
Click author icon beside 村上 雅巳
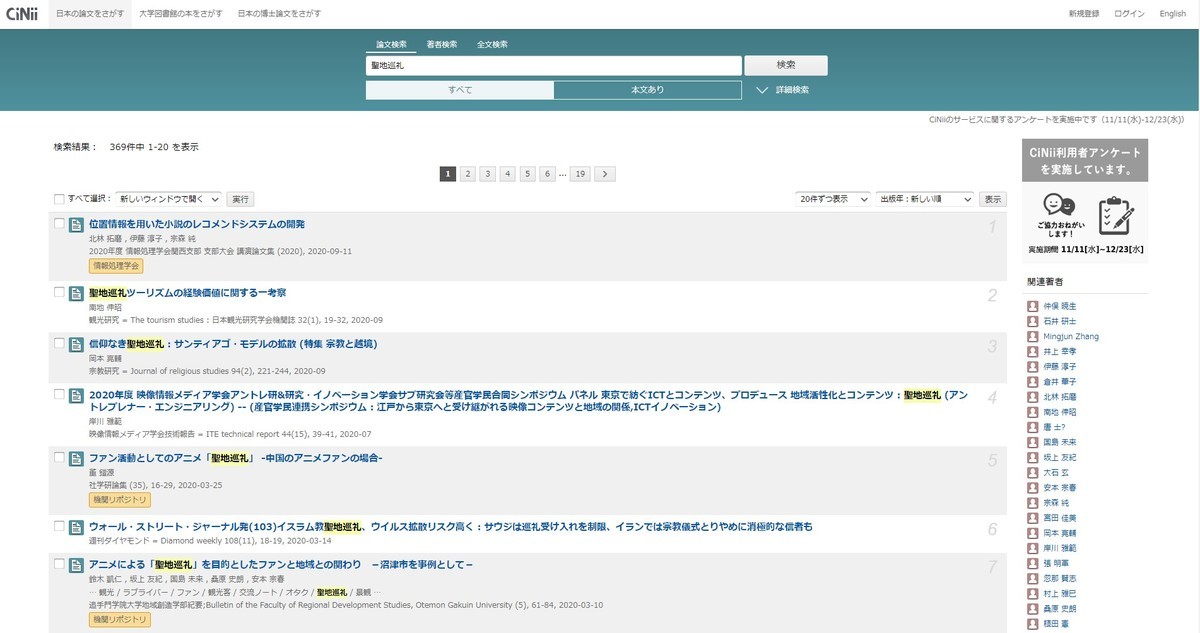click(x=1033, y=593)
